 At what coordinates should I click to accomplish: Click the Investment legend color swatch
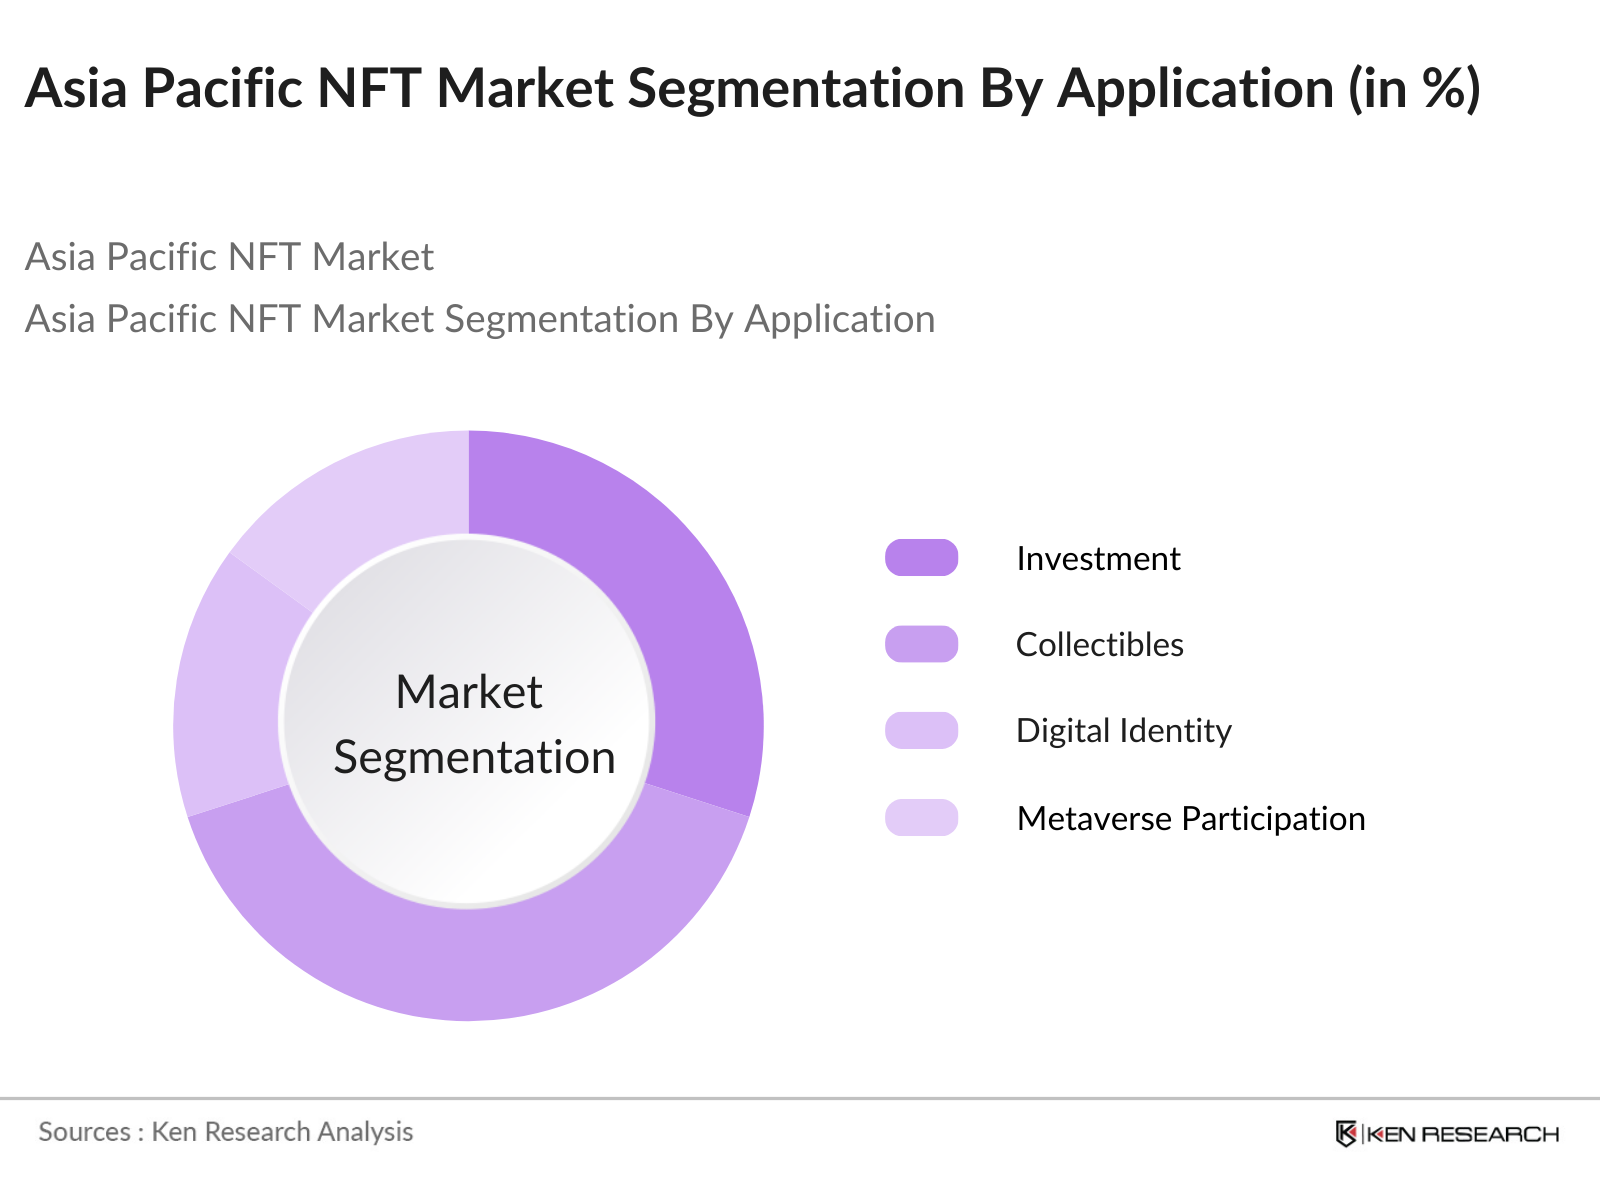[921, 558]
